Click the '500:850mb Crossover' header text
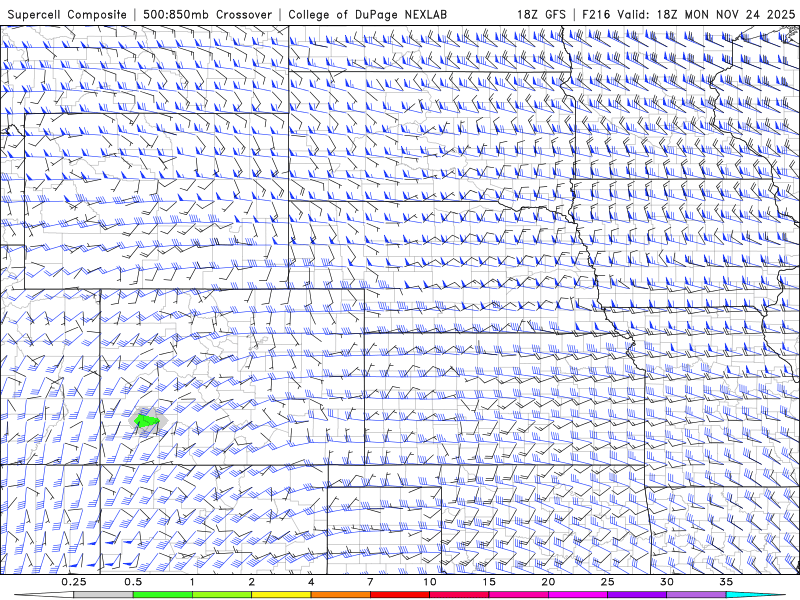800x600 pixels. pos(207,15)
